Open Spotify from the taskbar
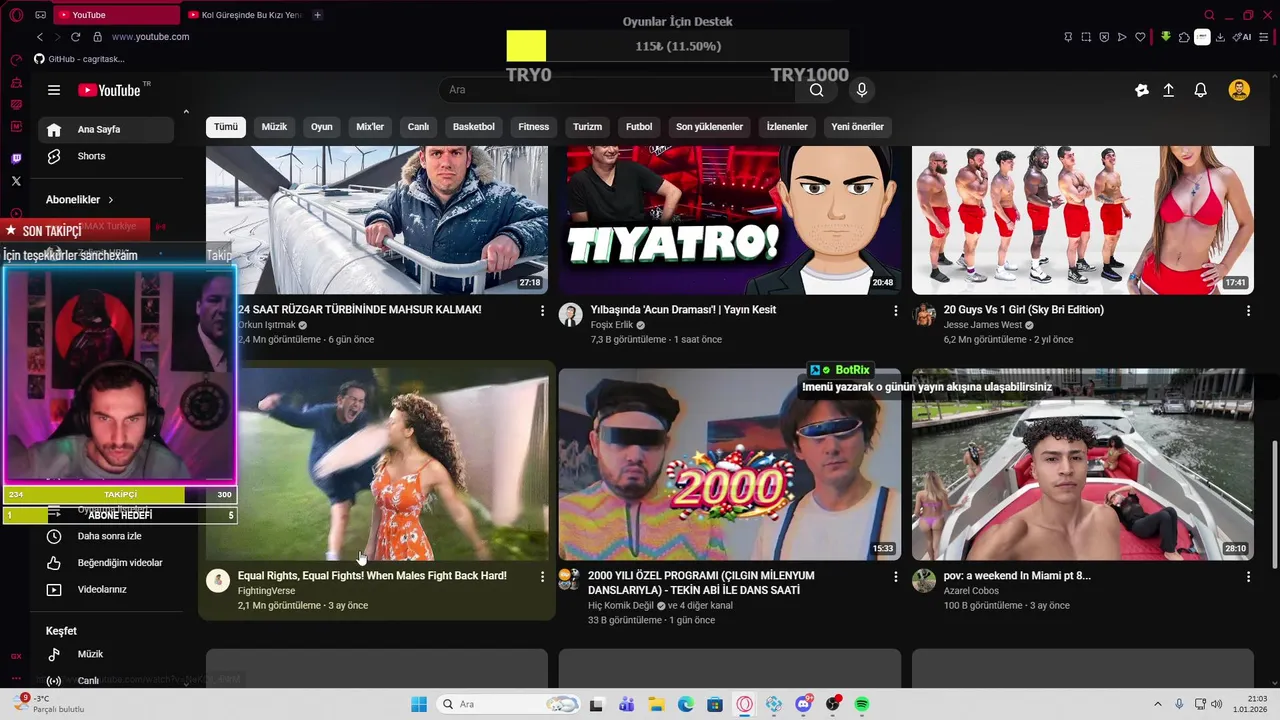 pos(862,704)
